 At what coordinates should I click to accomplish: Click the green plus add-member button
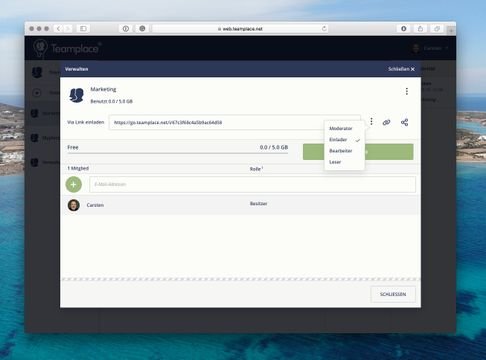74,184
